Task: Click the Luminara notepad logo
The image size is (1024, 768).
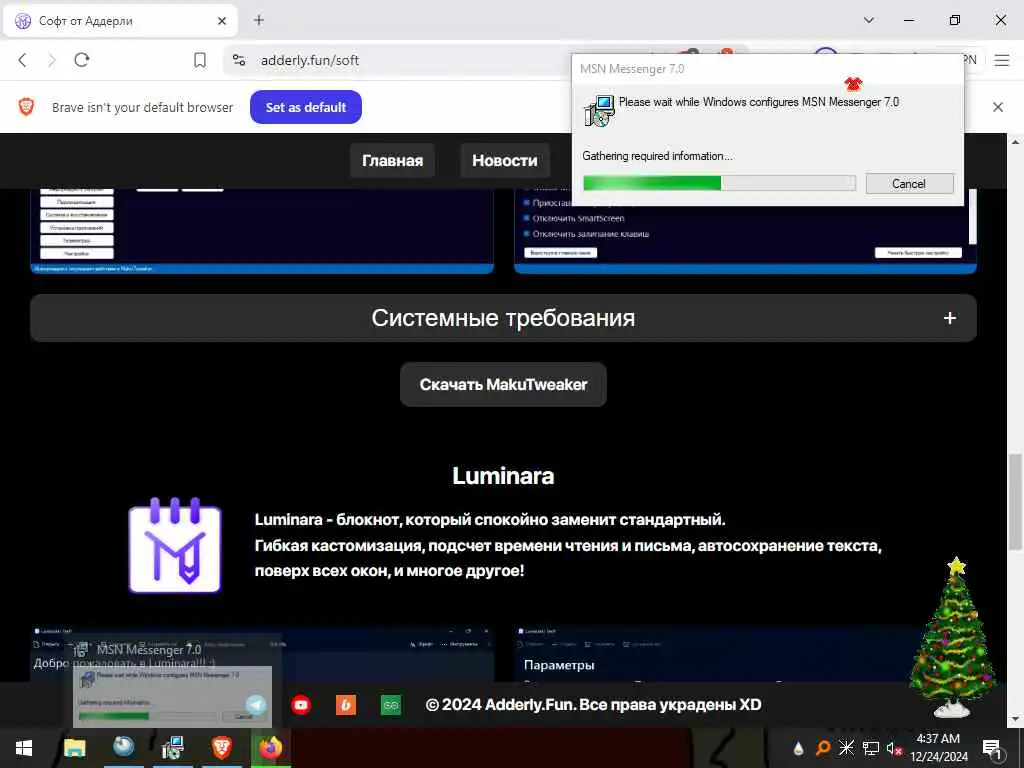Action: click(x=175, y=545)
